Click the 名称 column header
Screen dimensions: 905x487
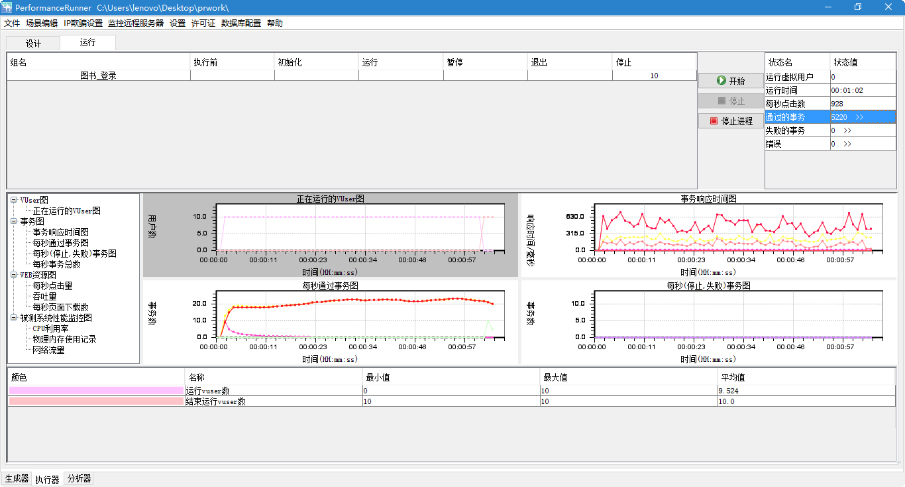pos(274,377)
